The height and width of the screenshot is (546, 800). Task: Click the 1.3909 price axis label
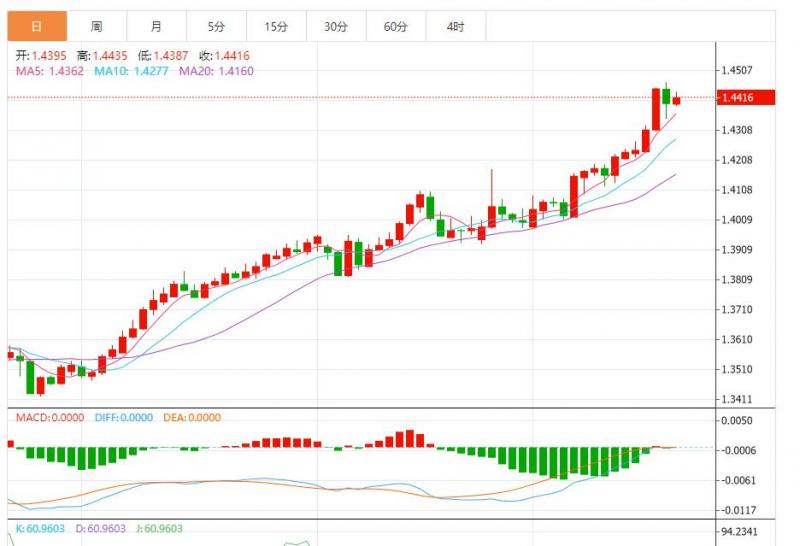pyautogui.click(x=737, y=250)
